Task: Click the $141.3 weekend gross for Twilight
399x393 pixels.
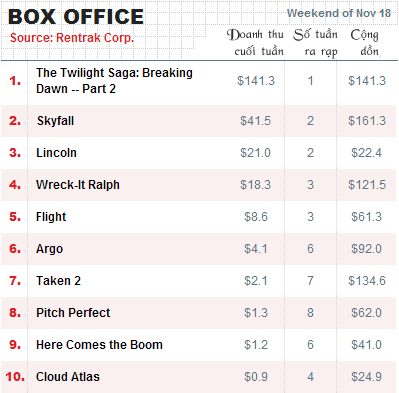Action: coord(256,81)
